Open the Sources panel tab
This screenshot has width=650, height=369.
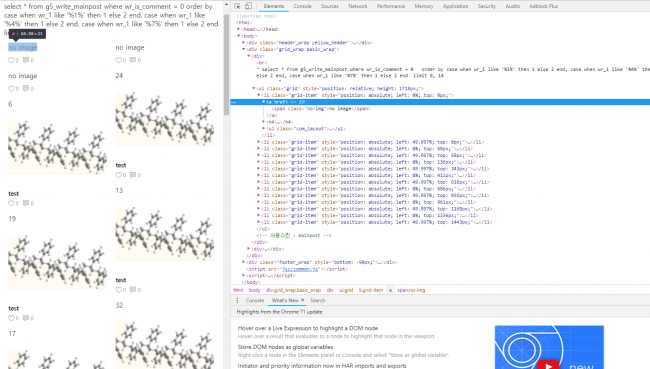tap(330, 6)
